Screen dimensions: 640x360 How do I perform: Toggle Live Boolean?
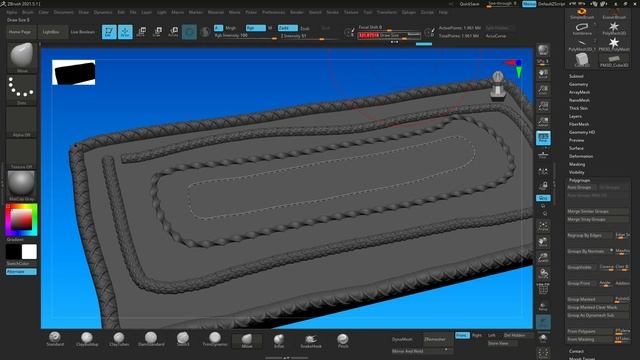coord(82,32)
